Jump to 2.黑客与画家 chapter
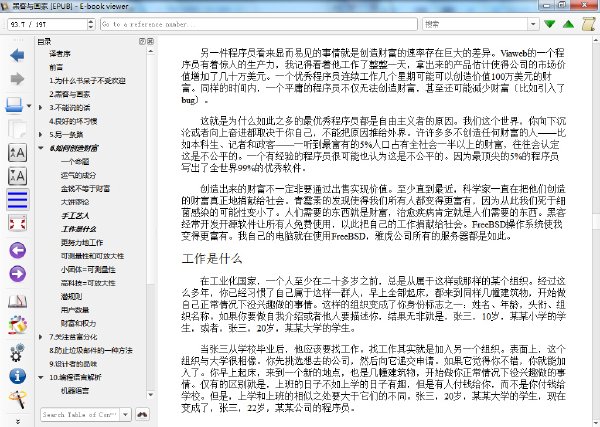The height and width of the screenshot is (427, 600). point(70,94)
